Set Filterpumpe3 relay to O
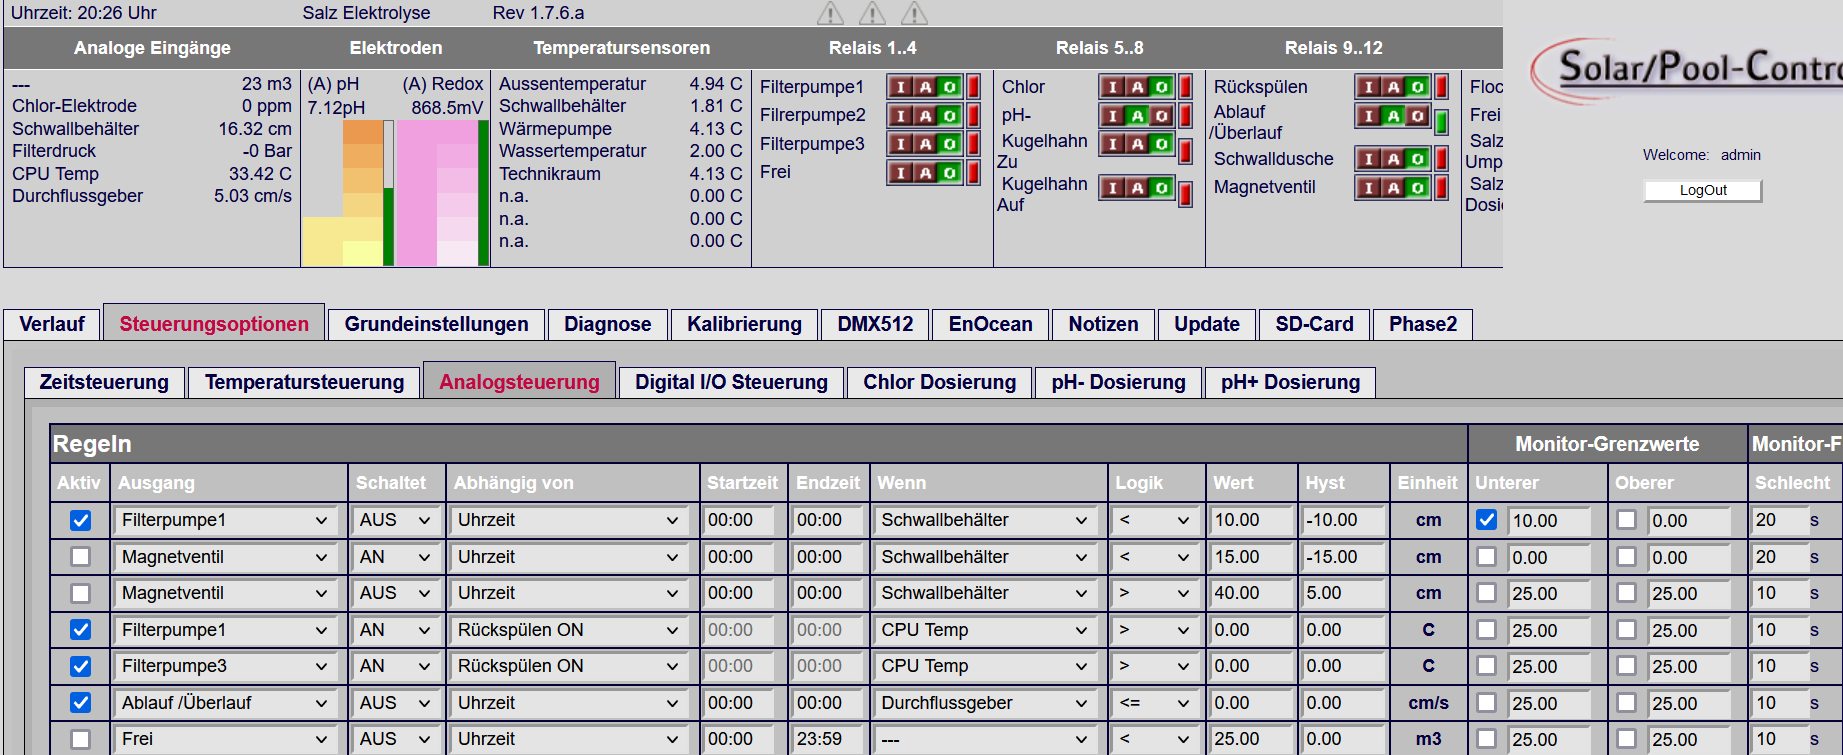The image size is (1843, 755). [950, 144]
